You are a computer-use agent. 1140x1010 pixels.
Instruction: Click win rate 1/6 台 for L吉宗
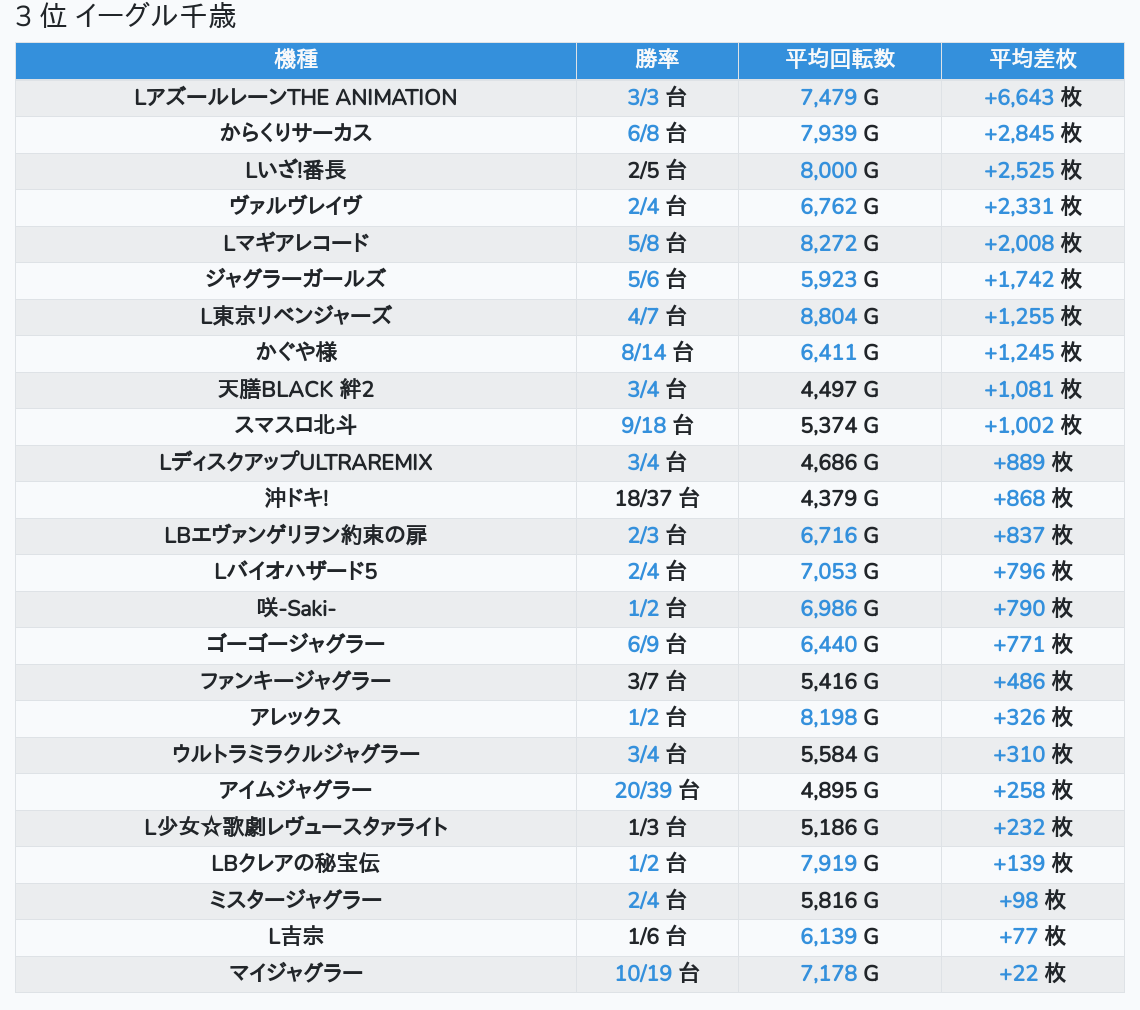click(x=657, y=937)
